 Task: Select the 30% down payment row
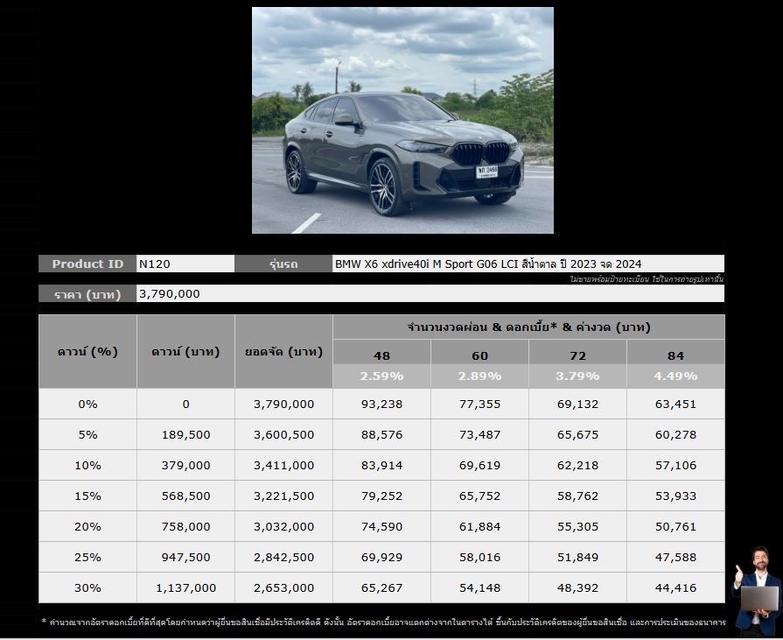tap(88, 588)
